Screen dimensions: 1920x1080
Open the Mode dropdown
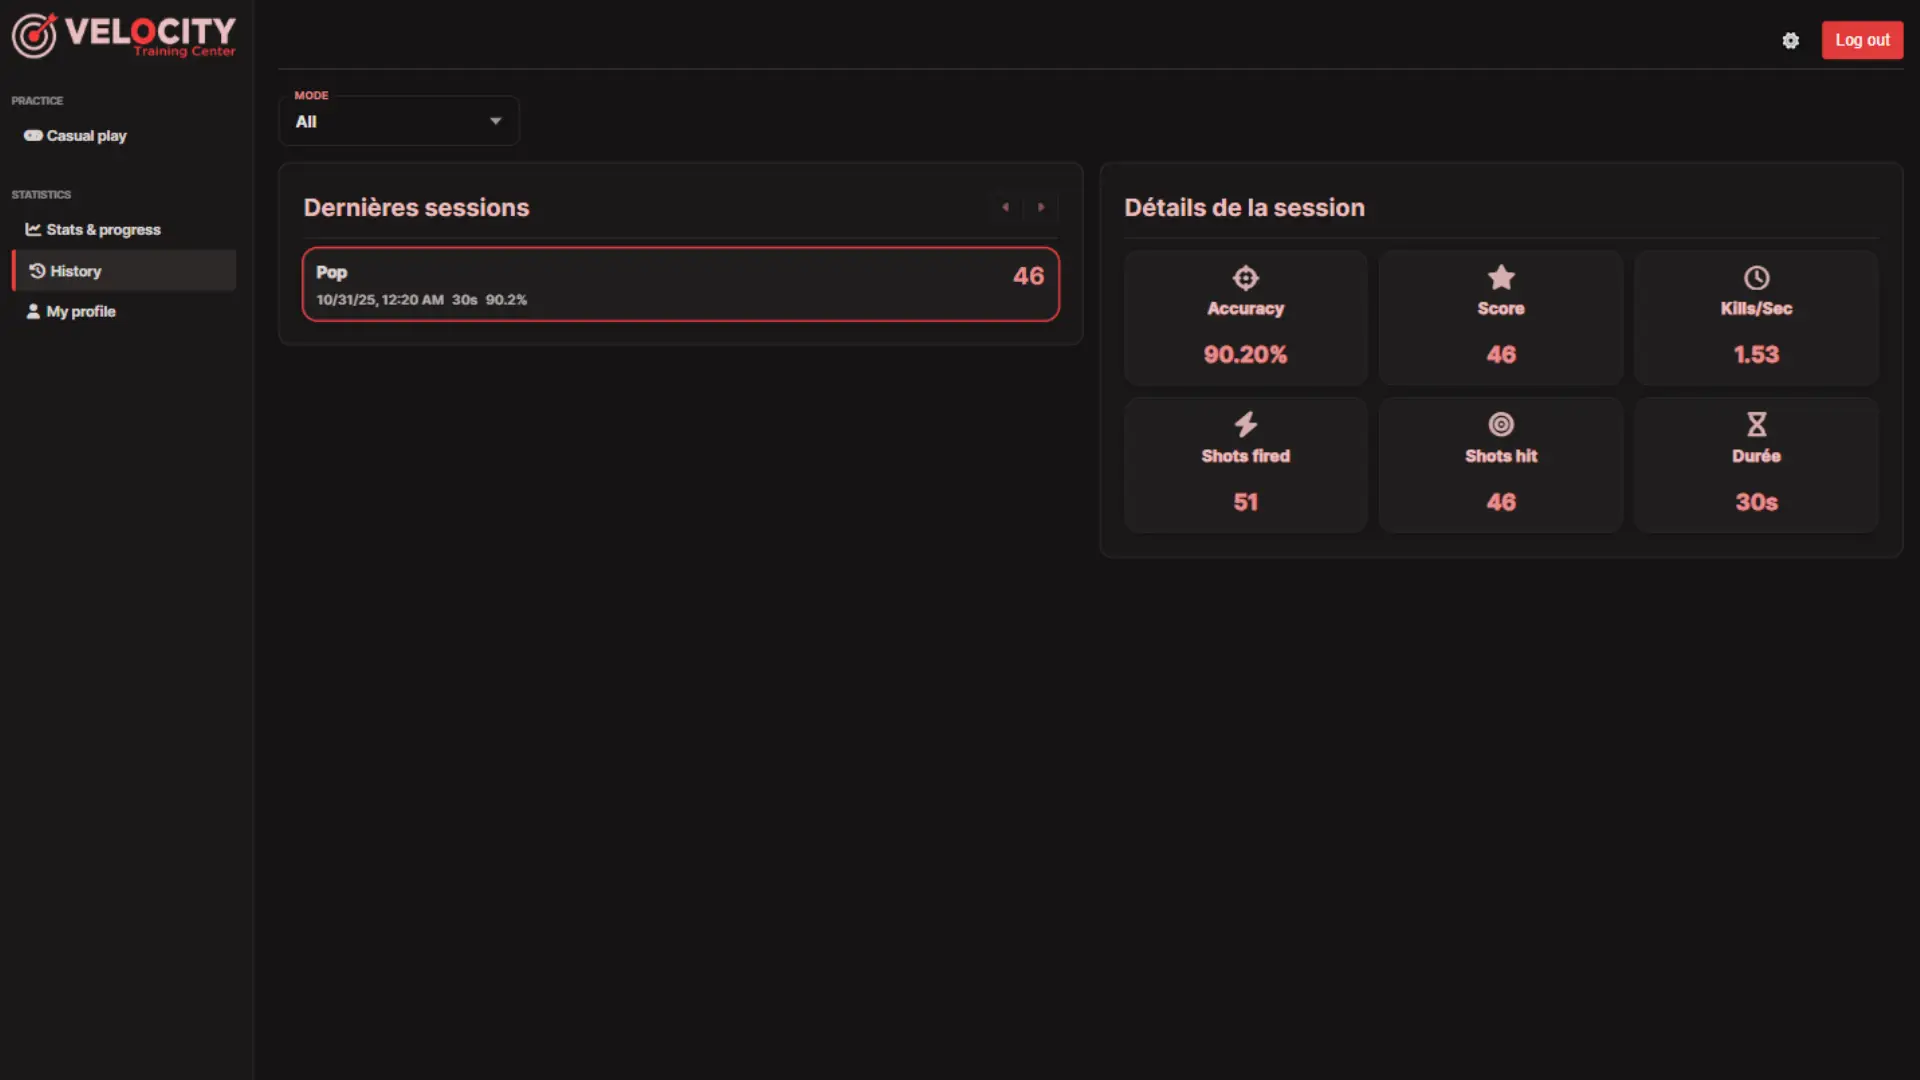(x=398, y=121)
